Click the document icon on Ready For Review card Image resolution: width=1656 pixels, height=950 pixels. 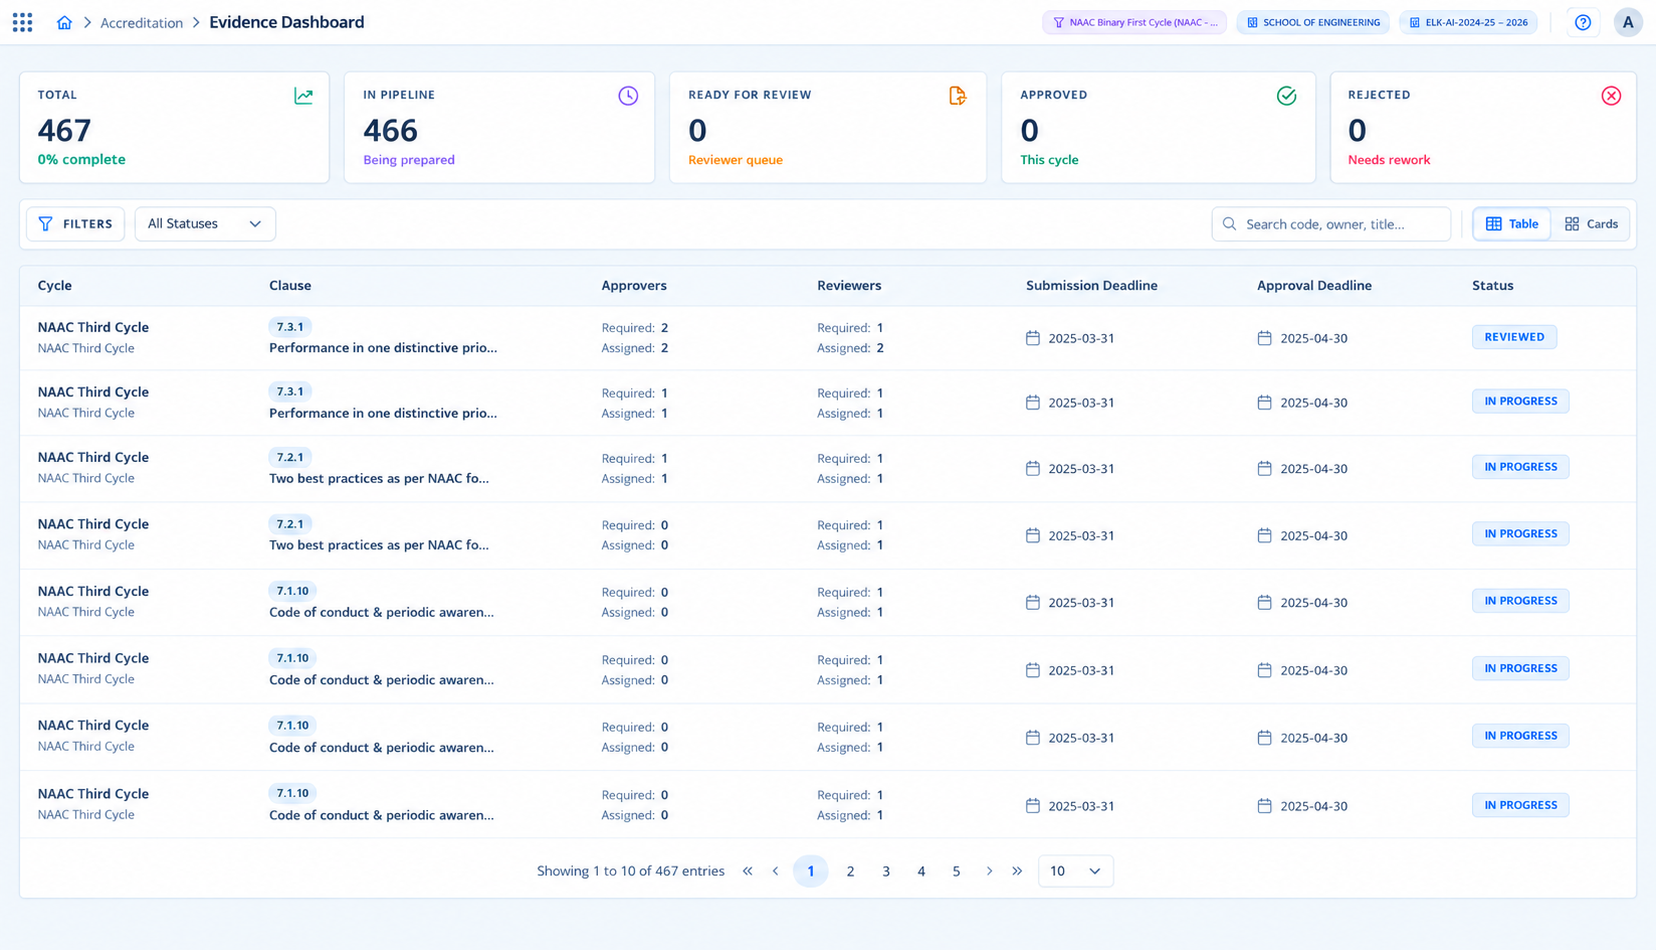pyautogui.click(x=957, y=96)
